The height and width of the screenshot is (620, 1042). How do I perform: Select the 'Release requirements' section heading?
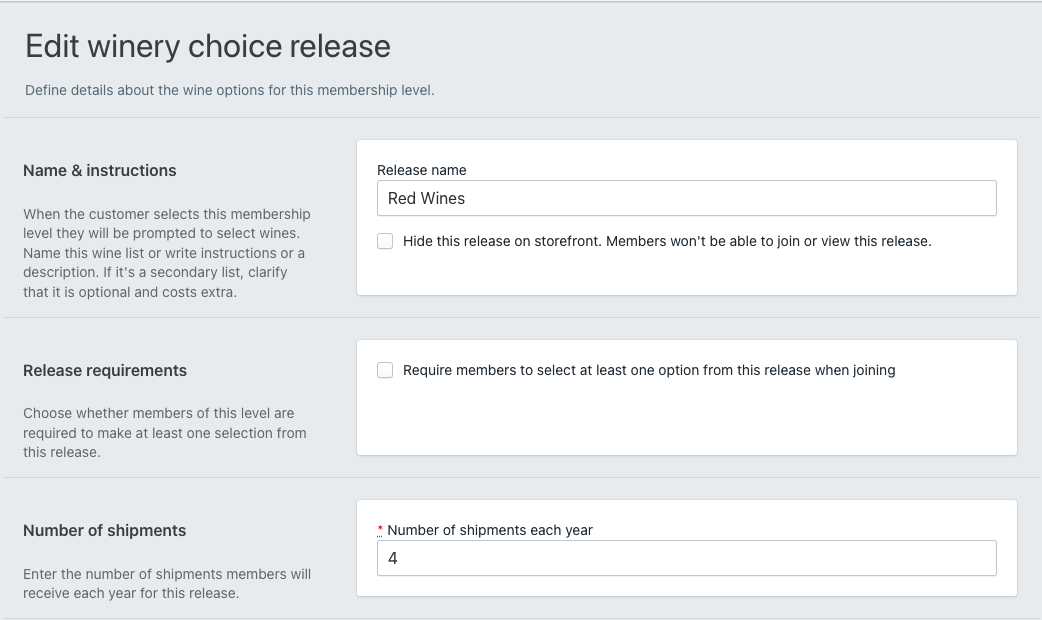click(x=105, y=371)
